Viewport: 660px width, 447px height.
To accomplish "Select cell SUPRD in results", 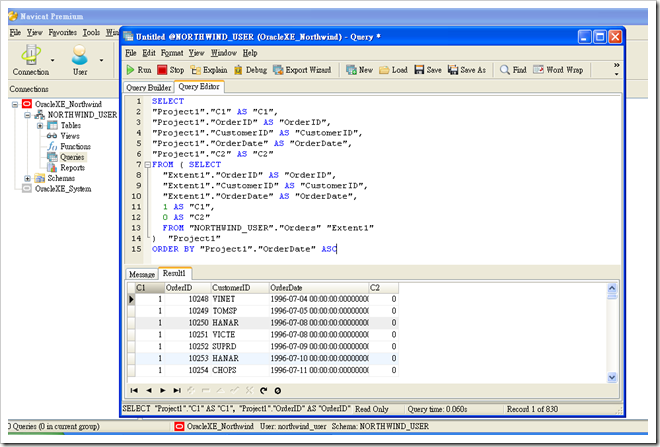I will [x=240, y=346].
